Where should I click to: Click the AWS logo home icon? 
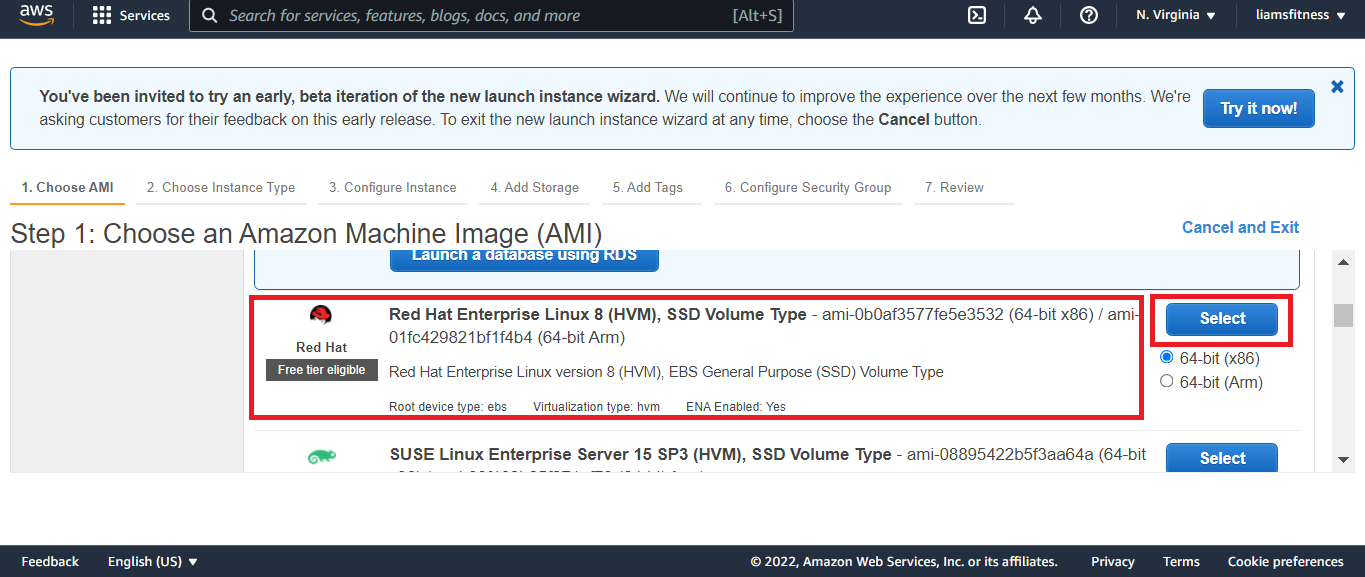click(35, 16)
